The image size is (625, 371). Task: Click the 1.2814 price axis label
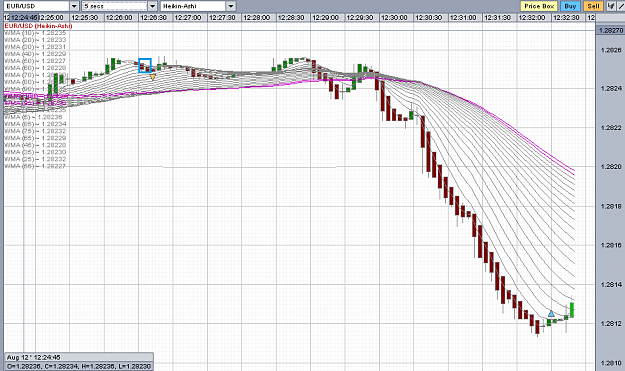click(611, 284)
